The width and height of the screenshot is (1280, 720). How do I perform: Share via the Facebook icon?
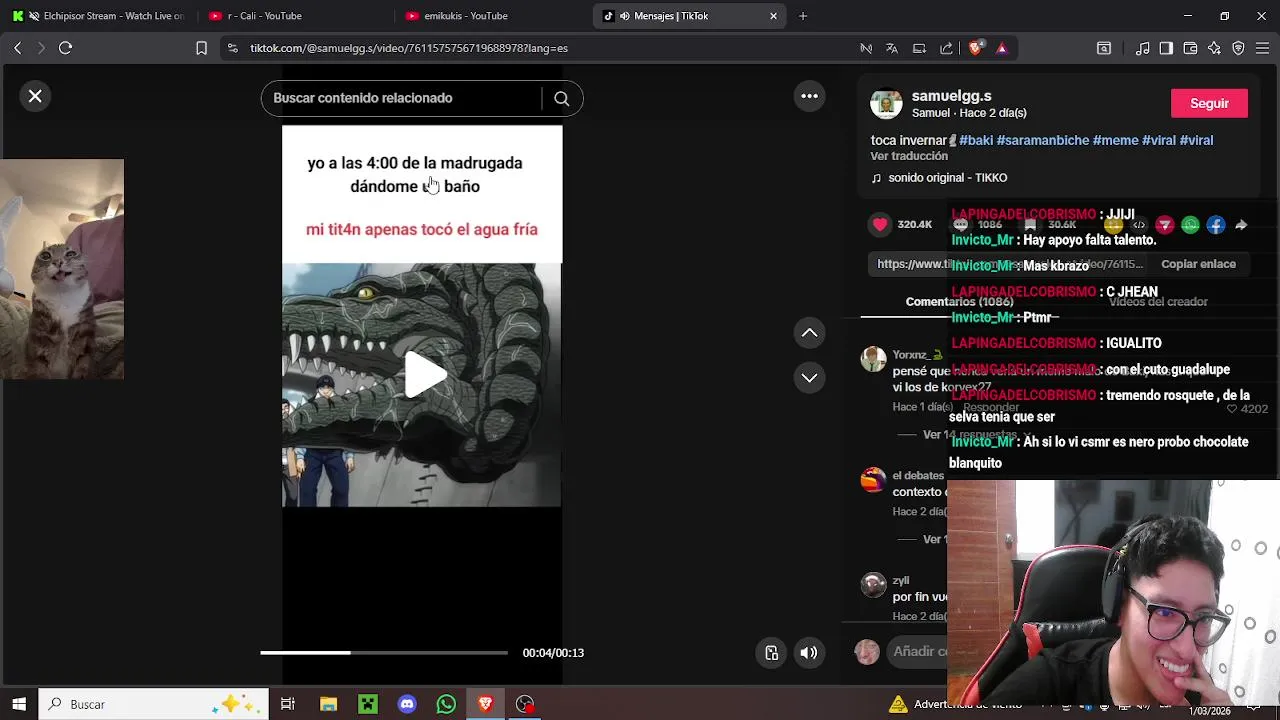pyautogui.click(x=1215, y=225)
